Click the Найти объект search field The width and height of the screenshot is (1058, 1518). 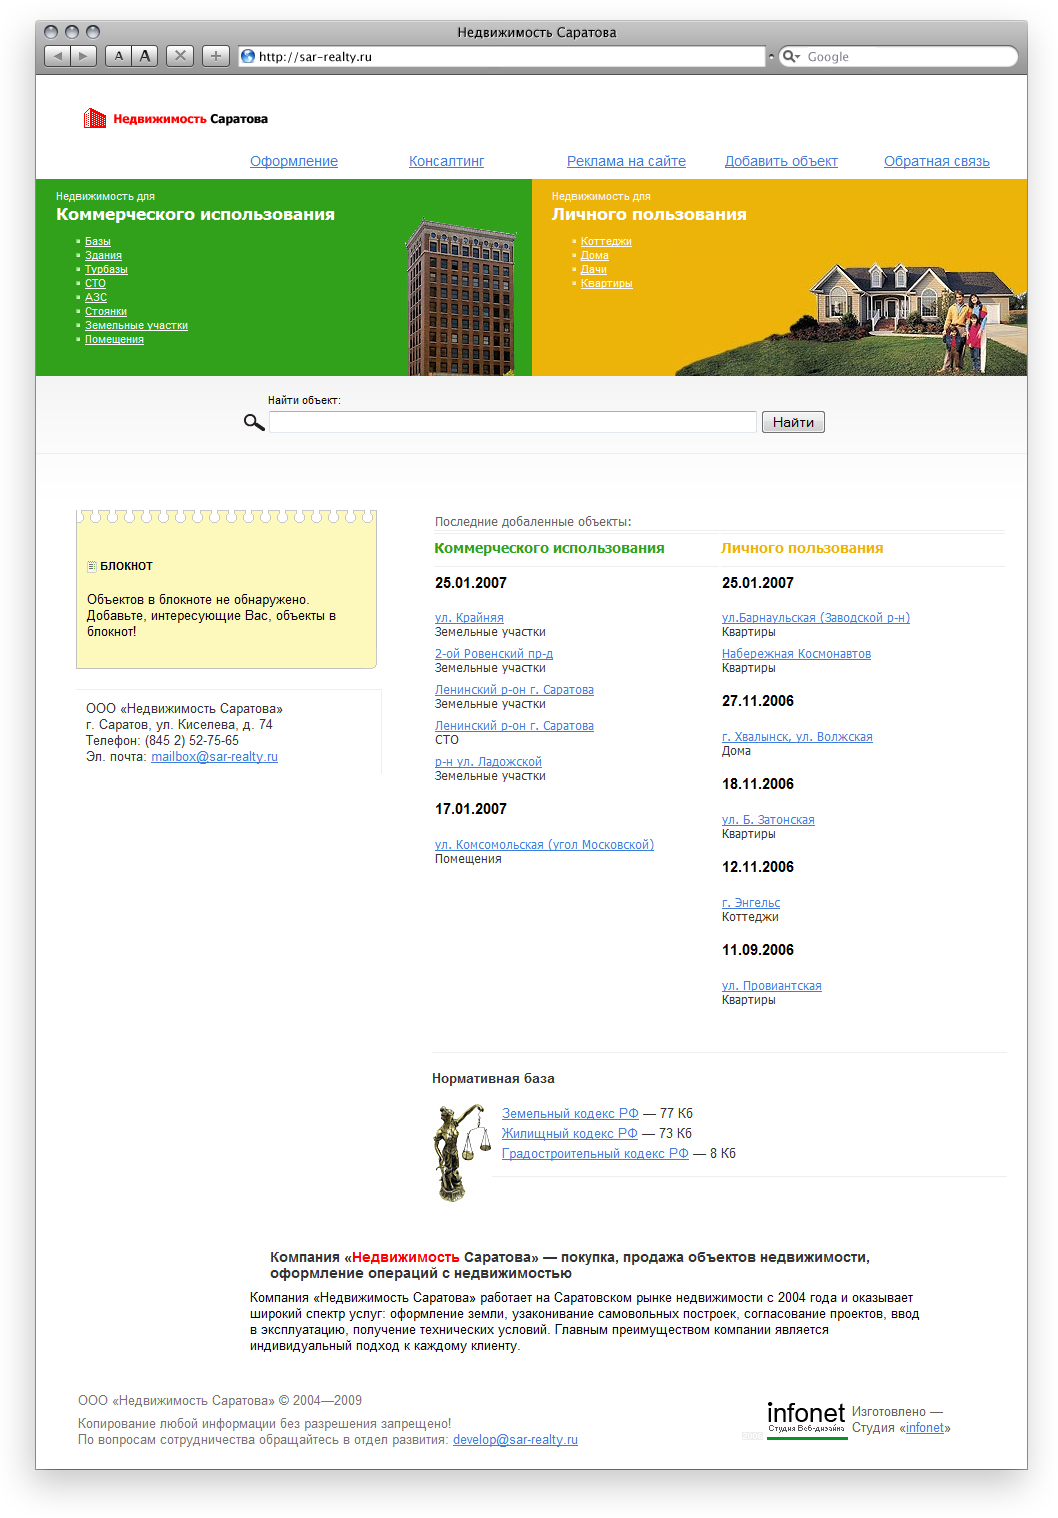point(512,422)
